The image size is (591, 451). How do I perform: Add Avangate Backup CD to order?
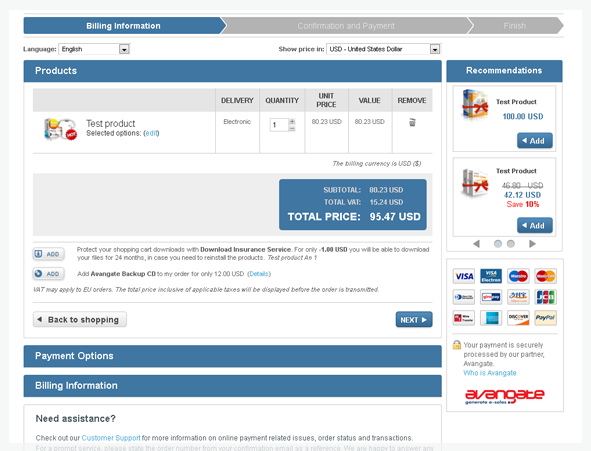[x=48, y=274]
